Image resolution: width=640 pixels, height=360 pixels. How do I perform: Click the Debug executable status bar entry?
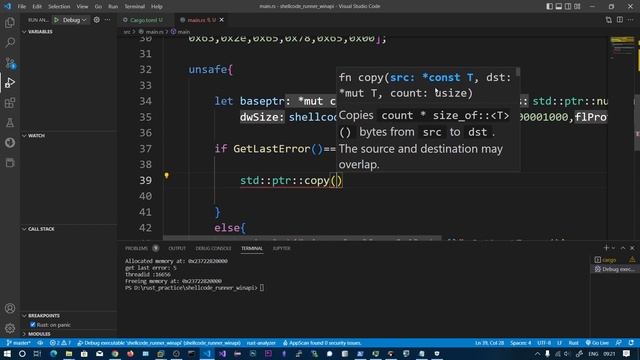[x=159, y=343]
